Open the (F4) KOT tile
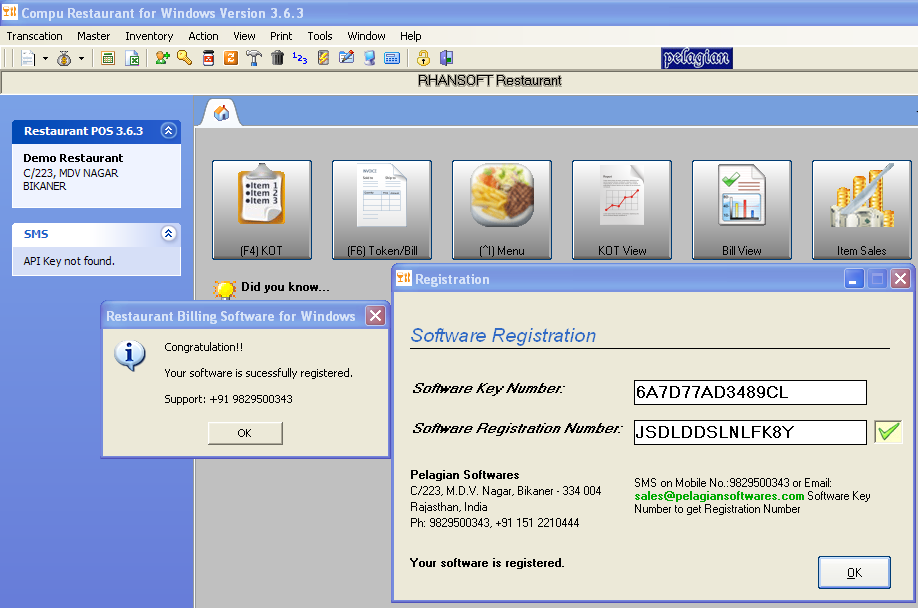 pos(262,210)
